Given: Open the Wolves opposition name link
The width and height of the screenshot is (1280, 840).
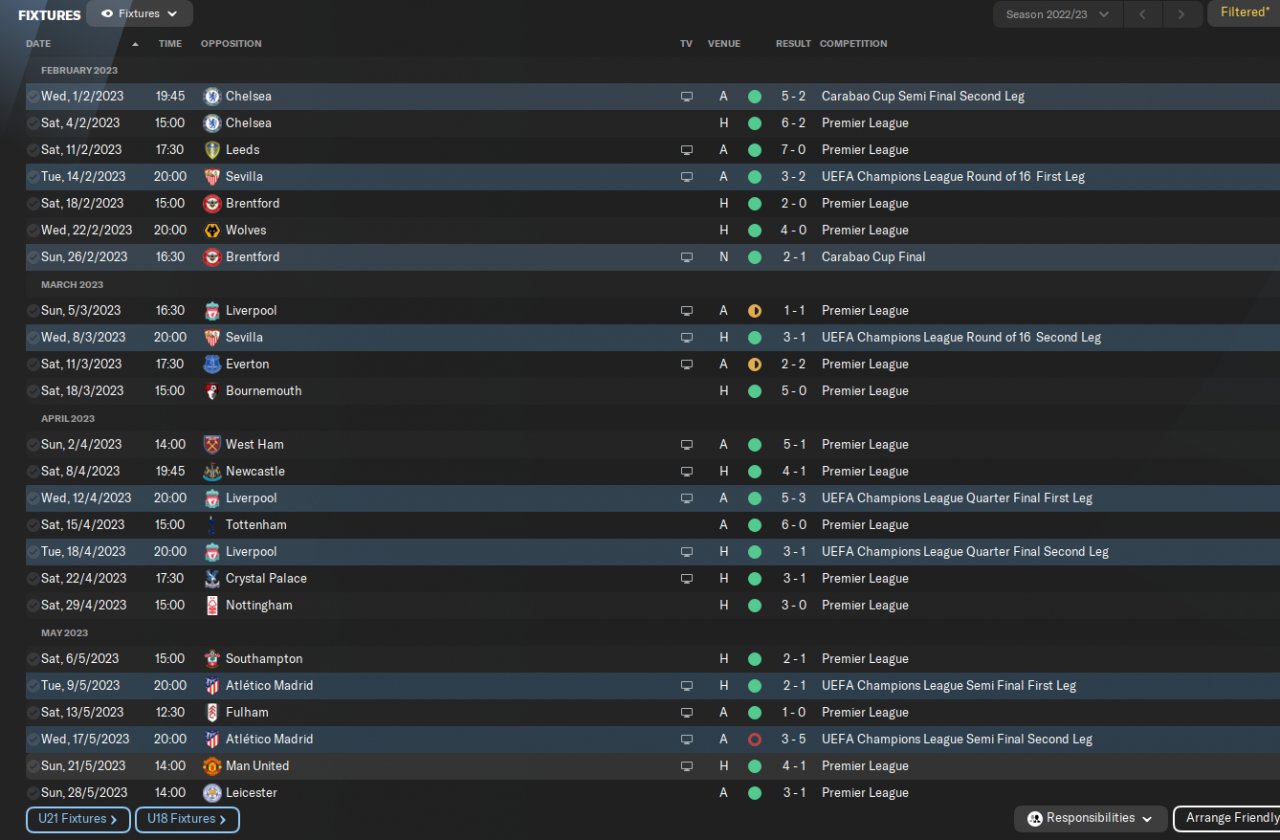Looking at the screenshot, I should point(246,230).
